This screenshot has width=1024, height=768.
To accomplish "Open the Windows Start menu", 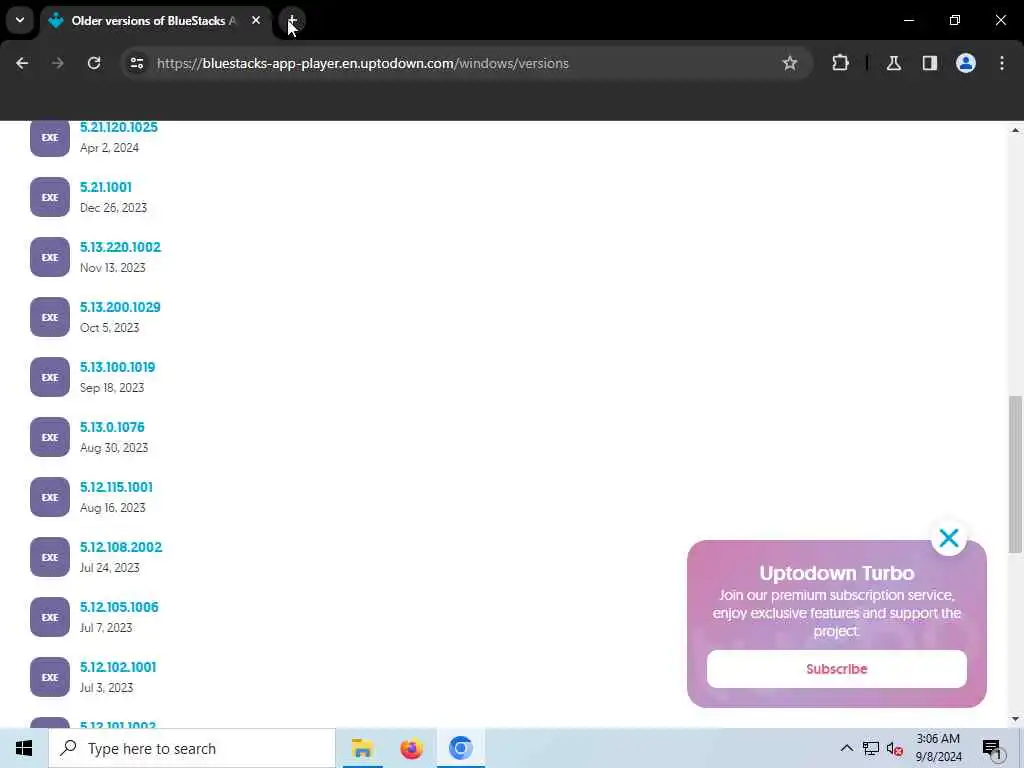I will [x=24, y=748].
